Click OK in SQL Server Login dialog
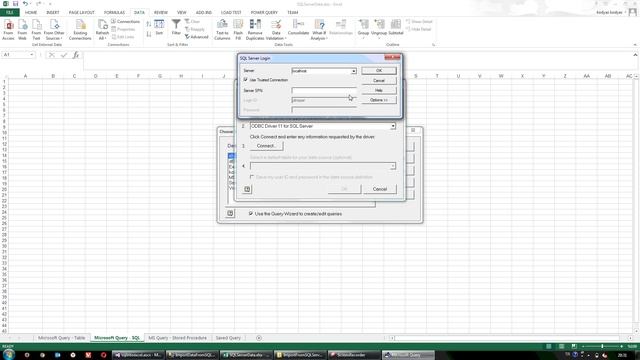This screenshot has width=640, height=360. tap(379, 71)
